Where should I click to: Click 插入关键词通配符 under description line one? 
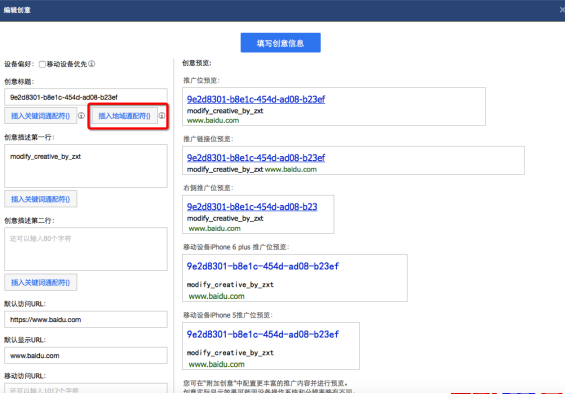click(x=40, y=199)
